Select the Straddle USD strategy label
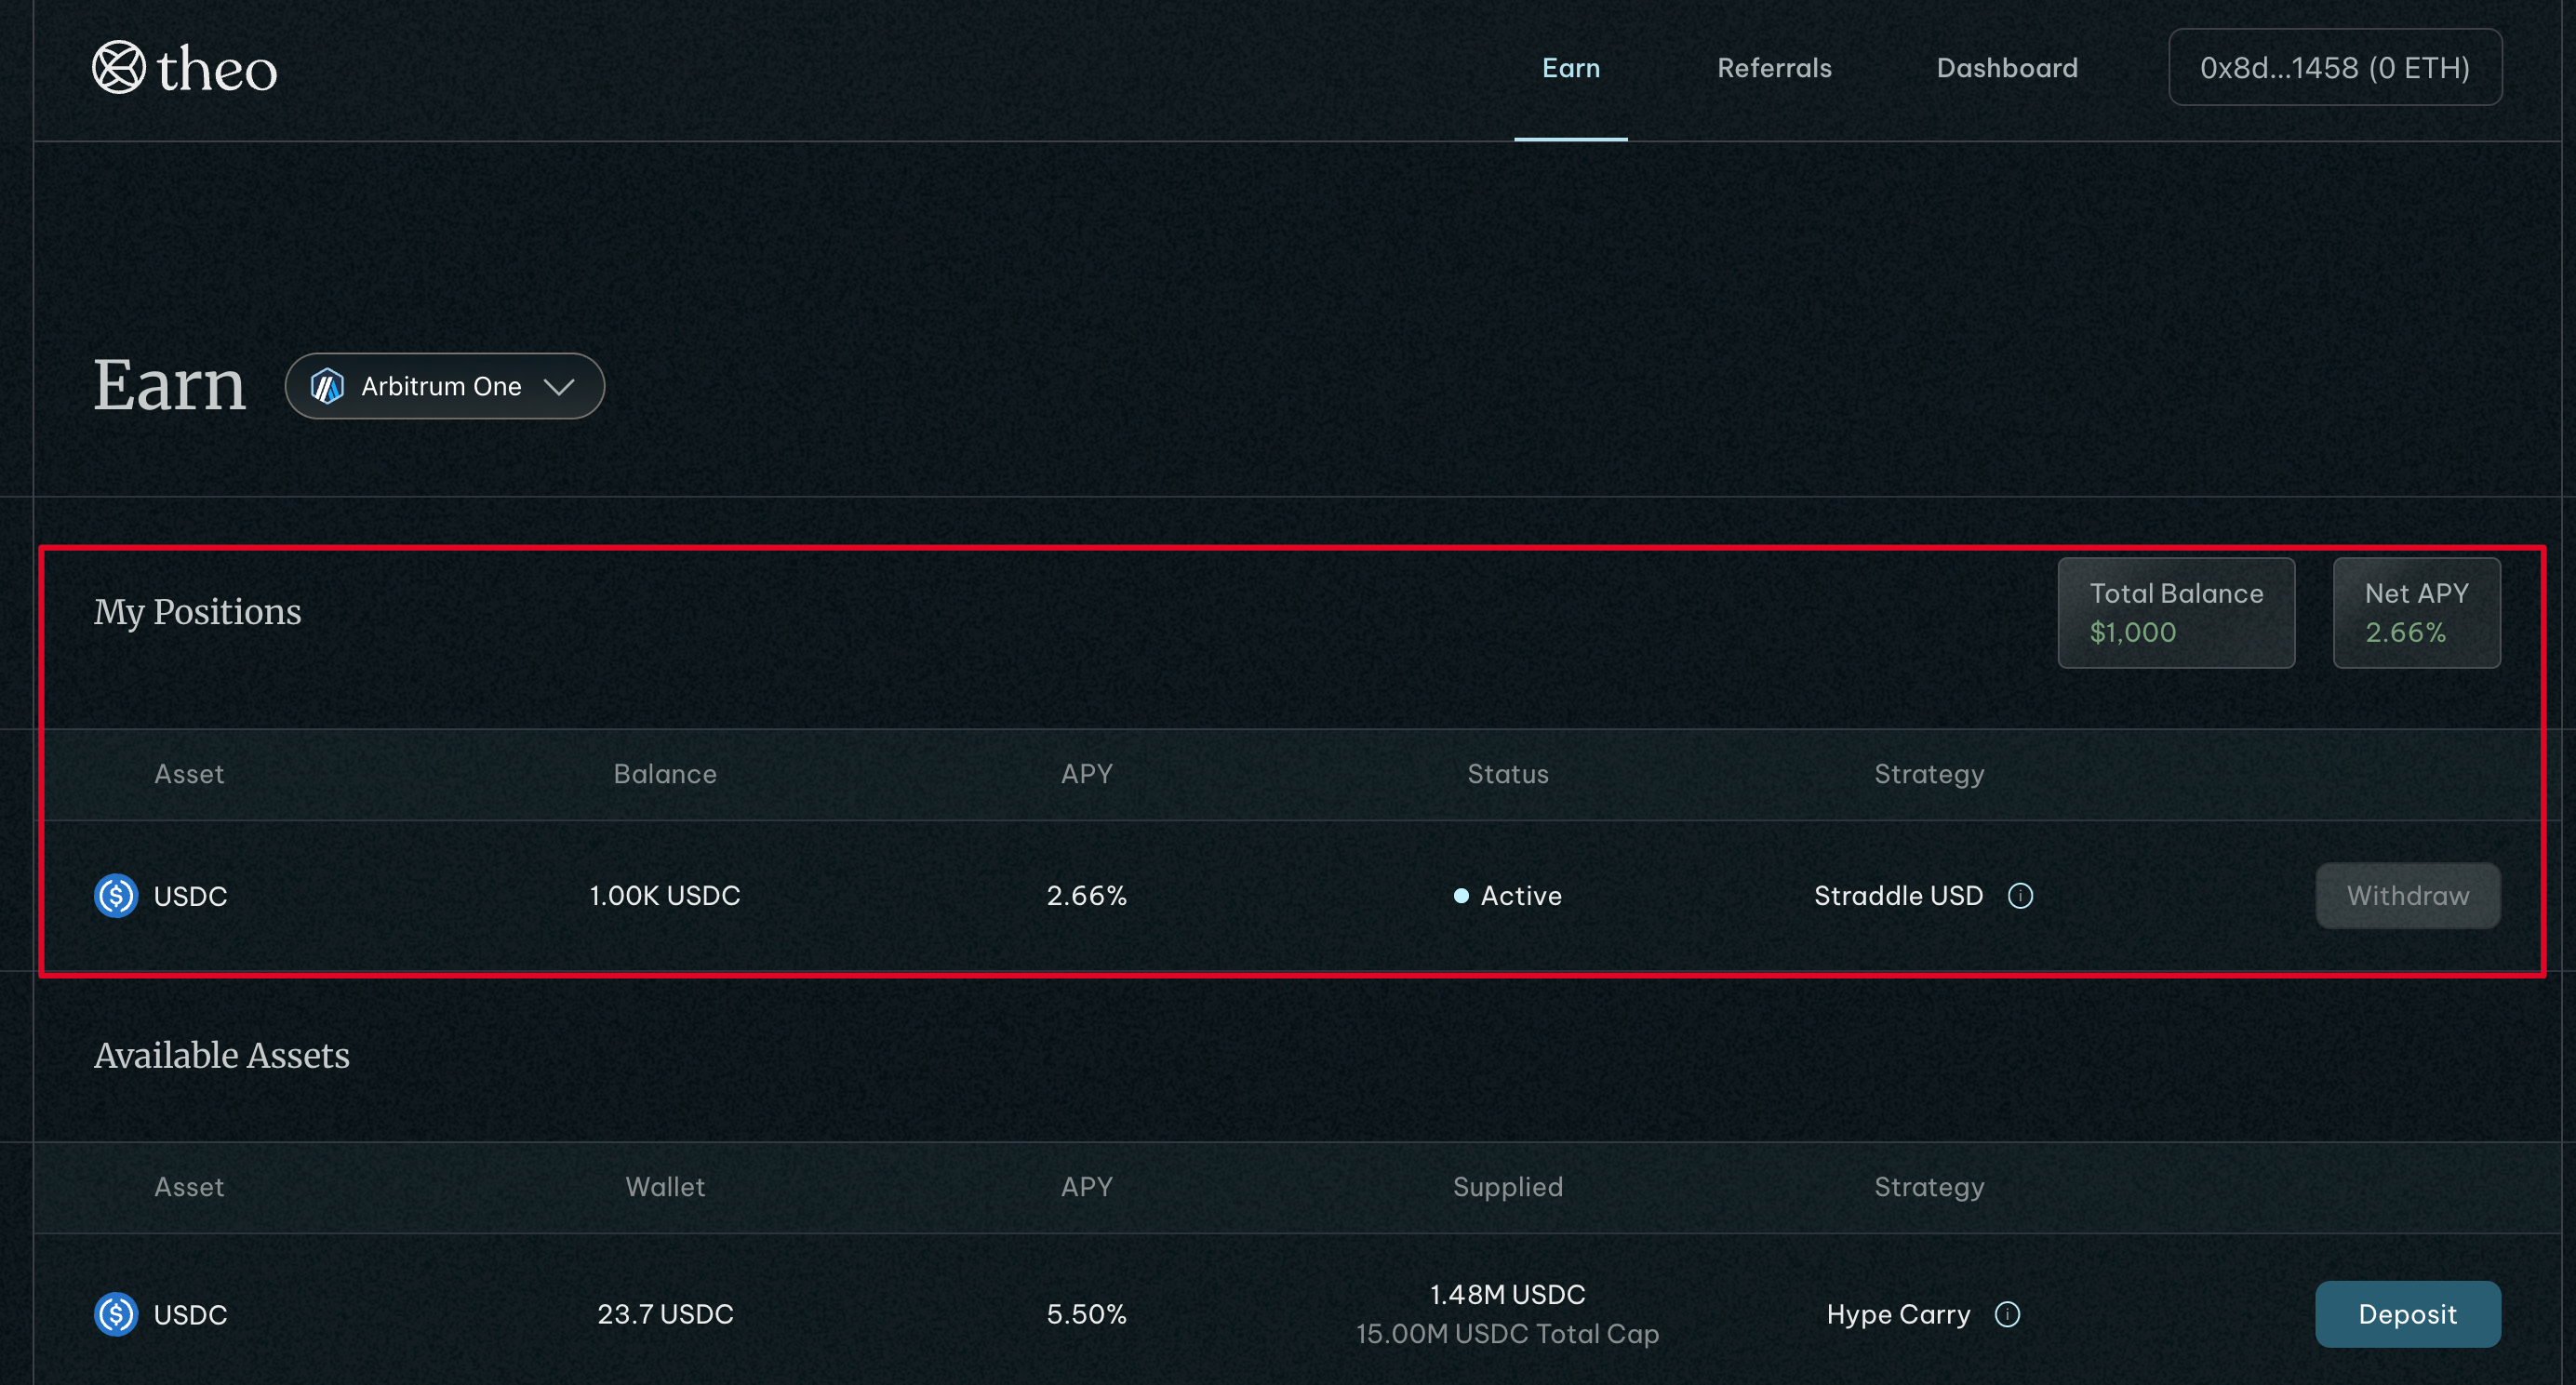Viewport: 2576px width, 1385px height. click(1897, 895)
